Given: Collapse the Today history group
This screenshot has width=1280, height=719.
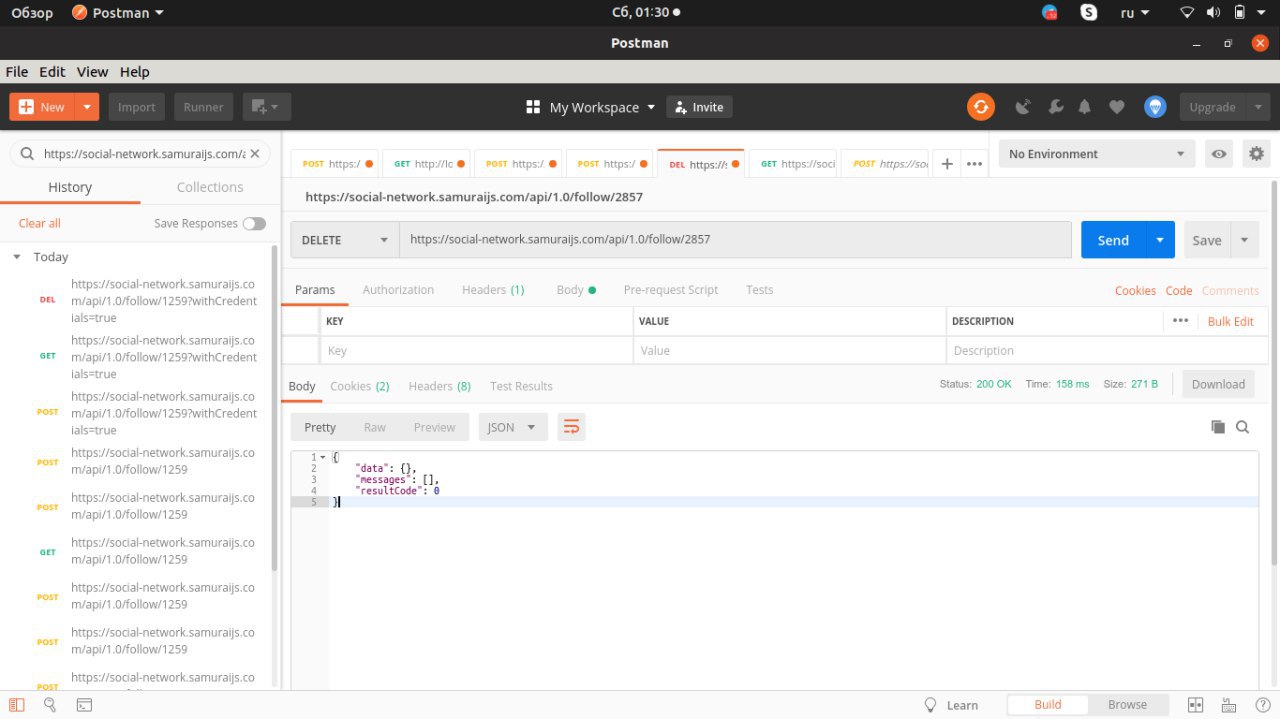Looking at the screenshot, I should [x=17, y=257].
